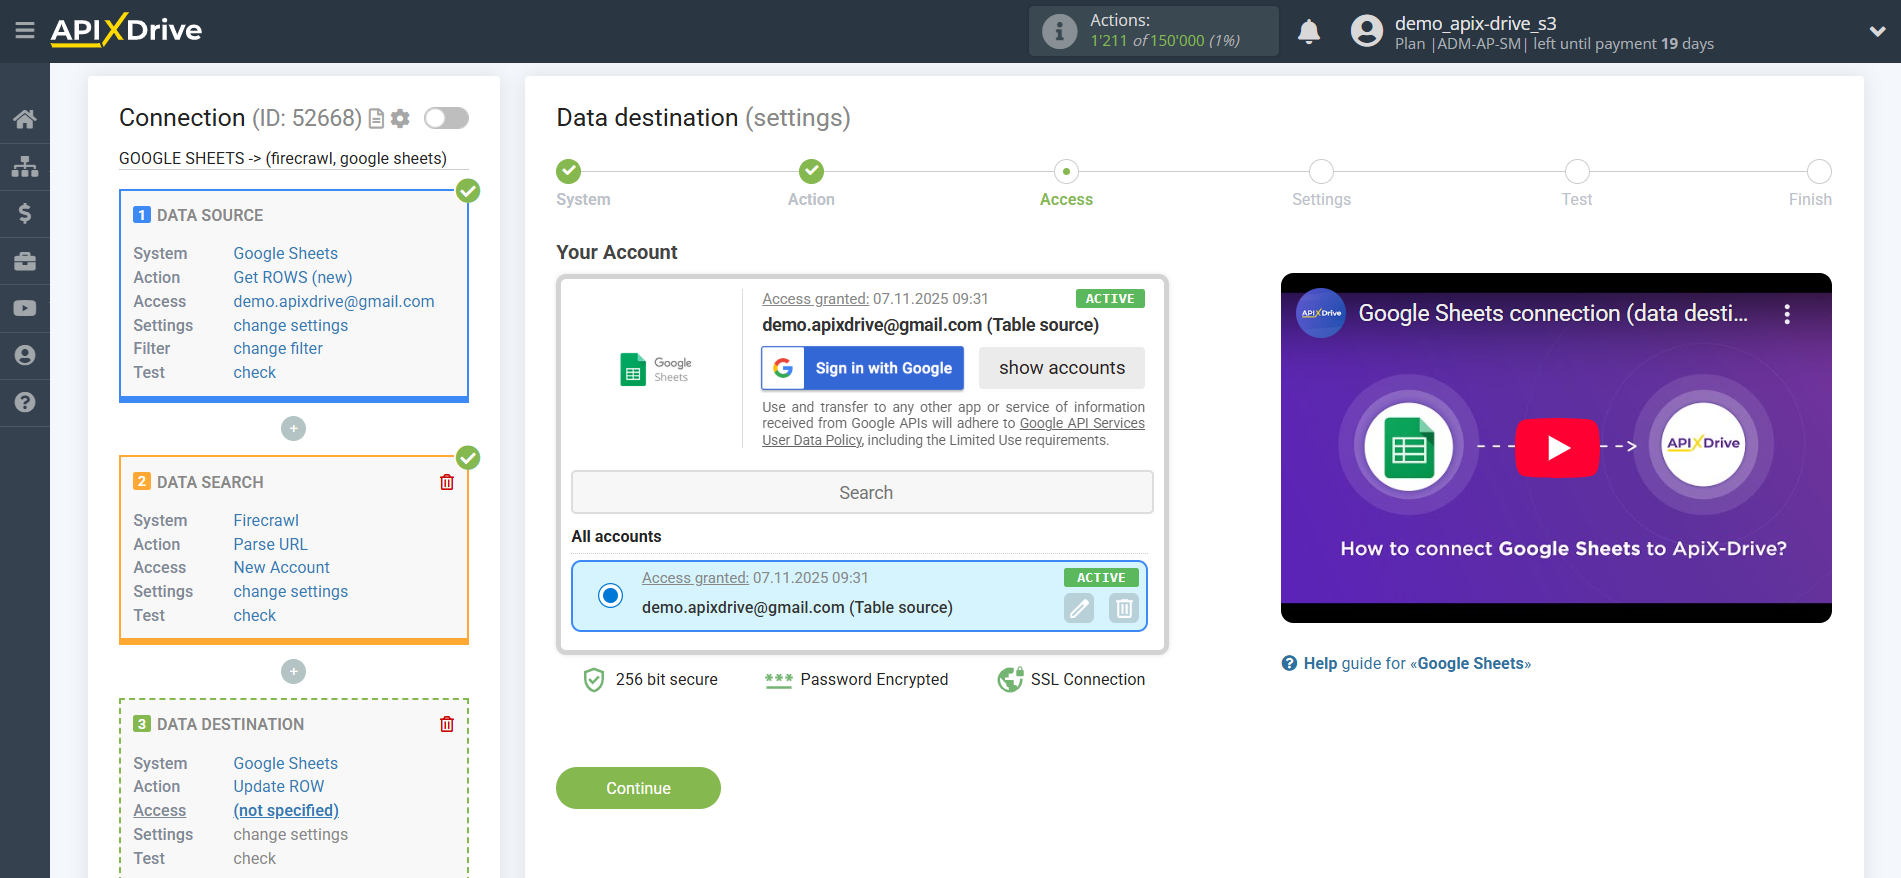Open the YouTube video sidebar icon
Image resolution: width=1901 pixels, height=878 pixels.
point(25,308)
